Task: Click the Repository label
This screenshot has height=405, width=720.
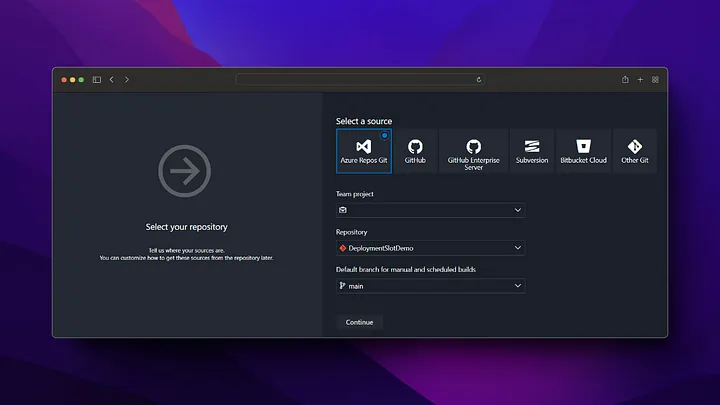Action: (x=351, y=232)
